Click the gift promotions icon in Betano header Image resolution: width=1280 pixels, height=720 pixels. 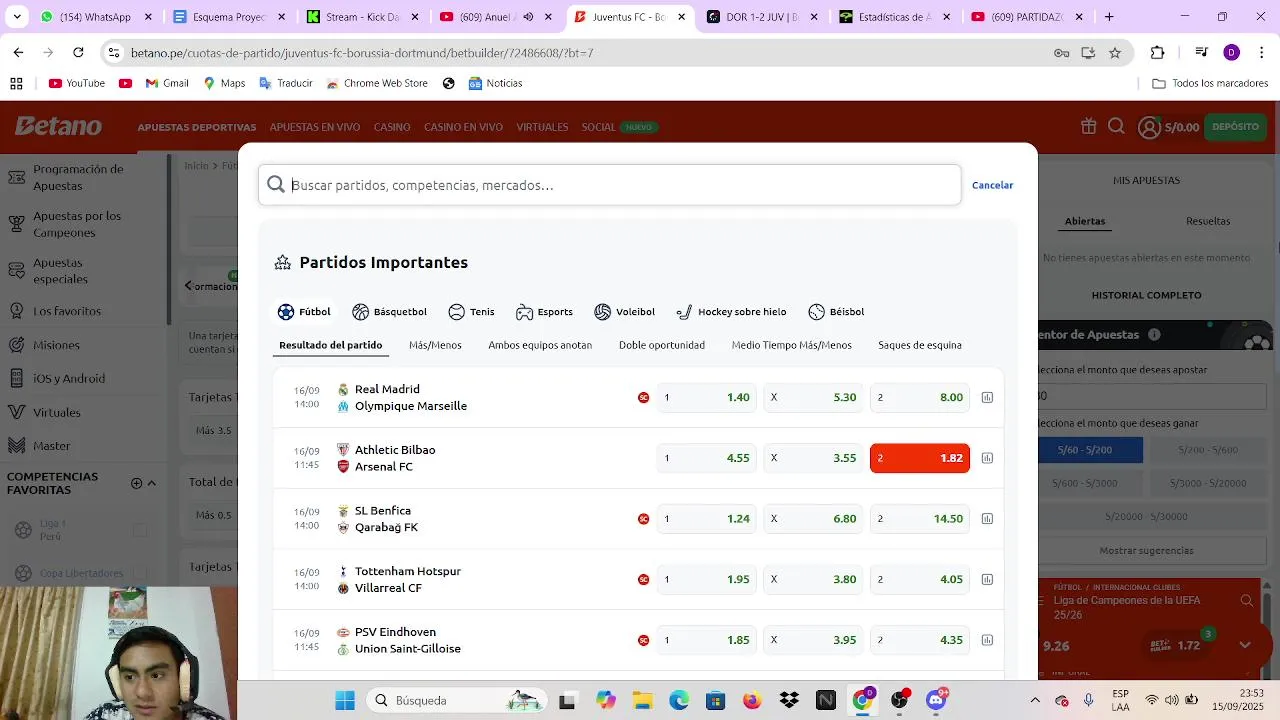click(x=1088, y=126)
